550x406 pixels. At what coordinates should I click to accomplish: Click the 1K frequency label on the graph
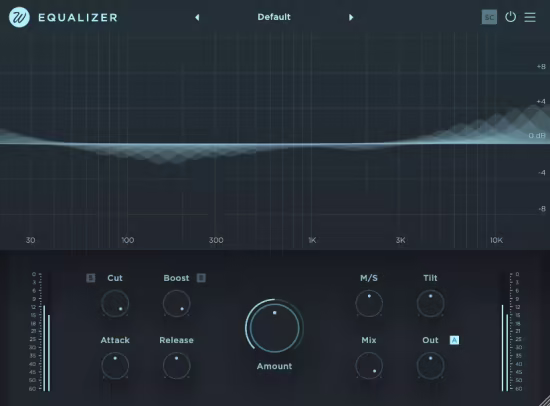[312, 240]
